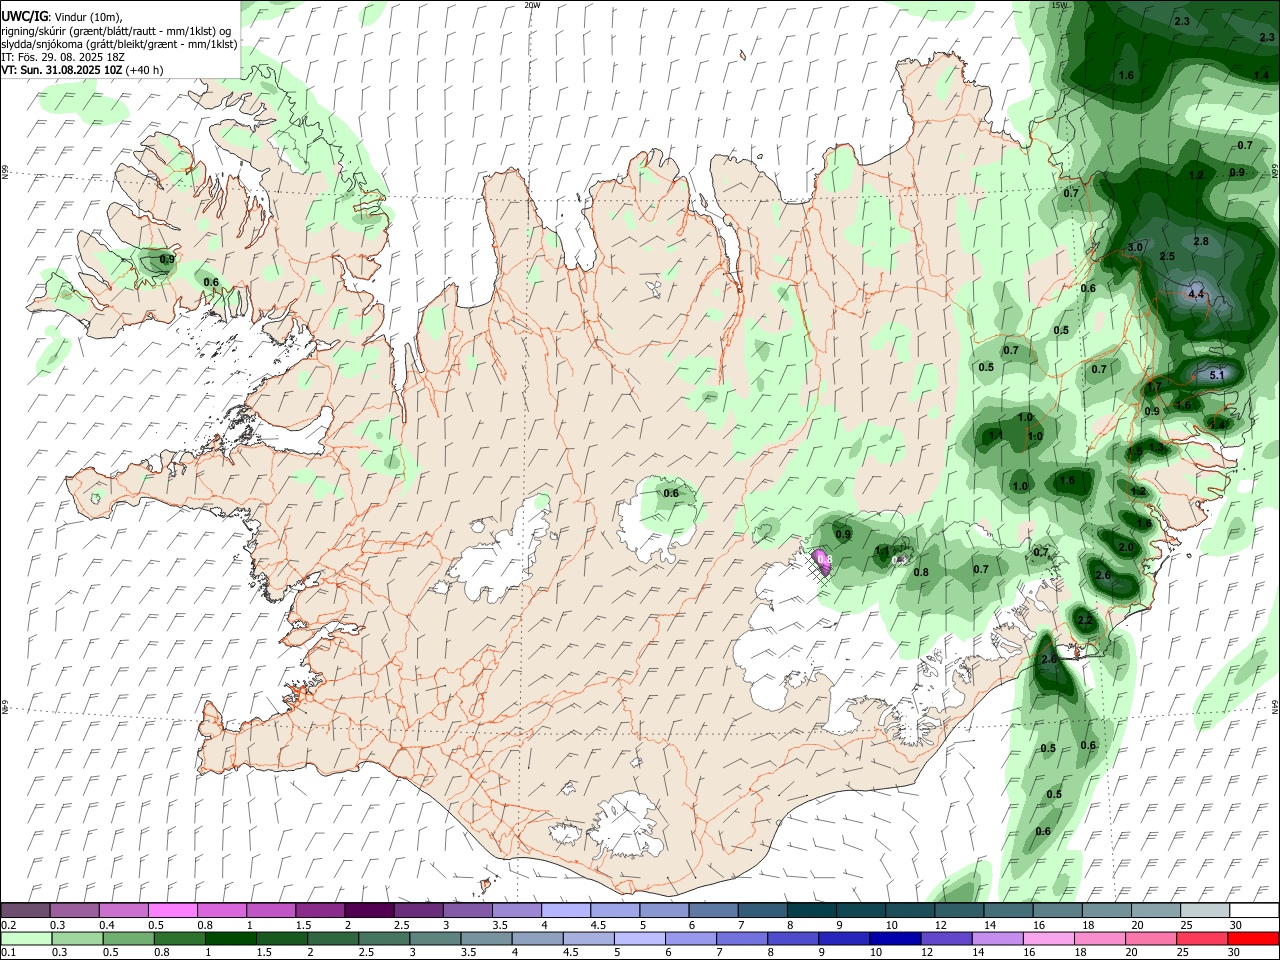The image size is (1280, 960).
Task: Click the palest green first rain legend swatch
Action: point(27,938)
